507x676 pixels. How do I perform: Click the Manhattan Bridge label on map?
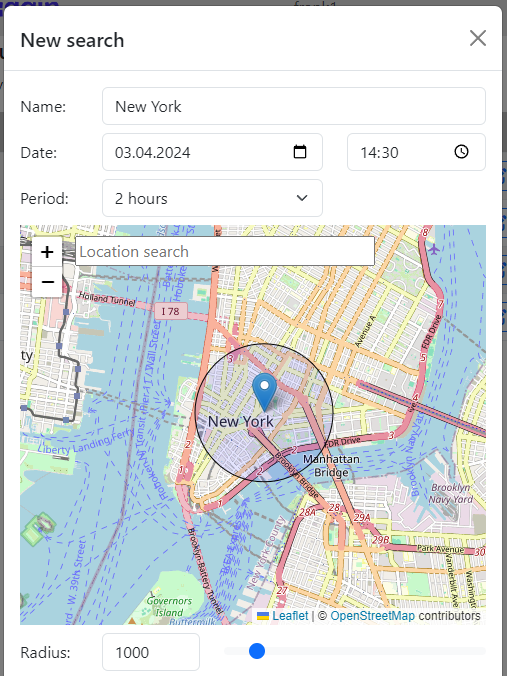click(331, 466)
